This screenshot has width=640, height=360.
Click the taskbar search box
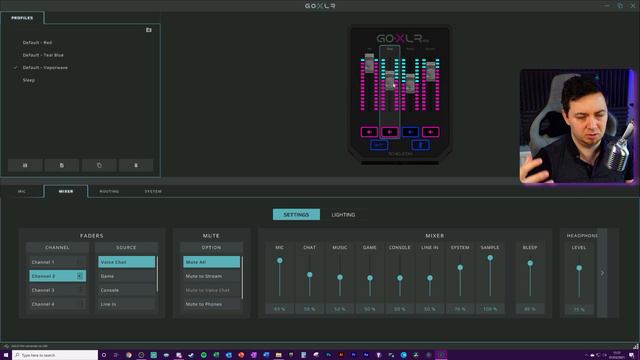55,355
